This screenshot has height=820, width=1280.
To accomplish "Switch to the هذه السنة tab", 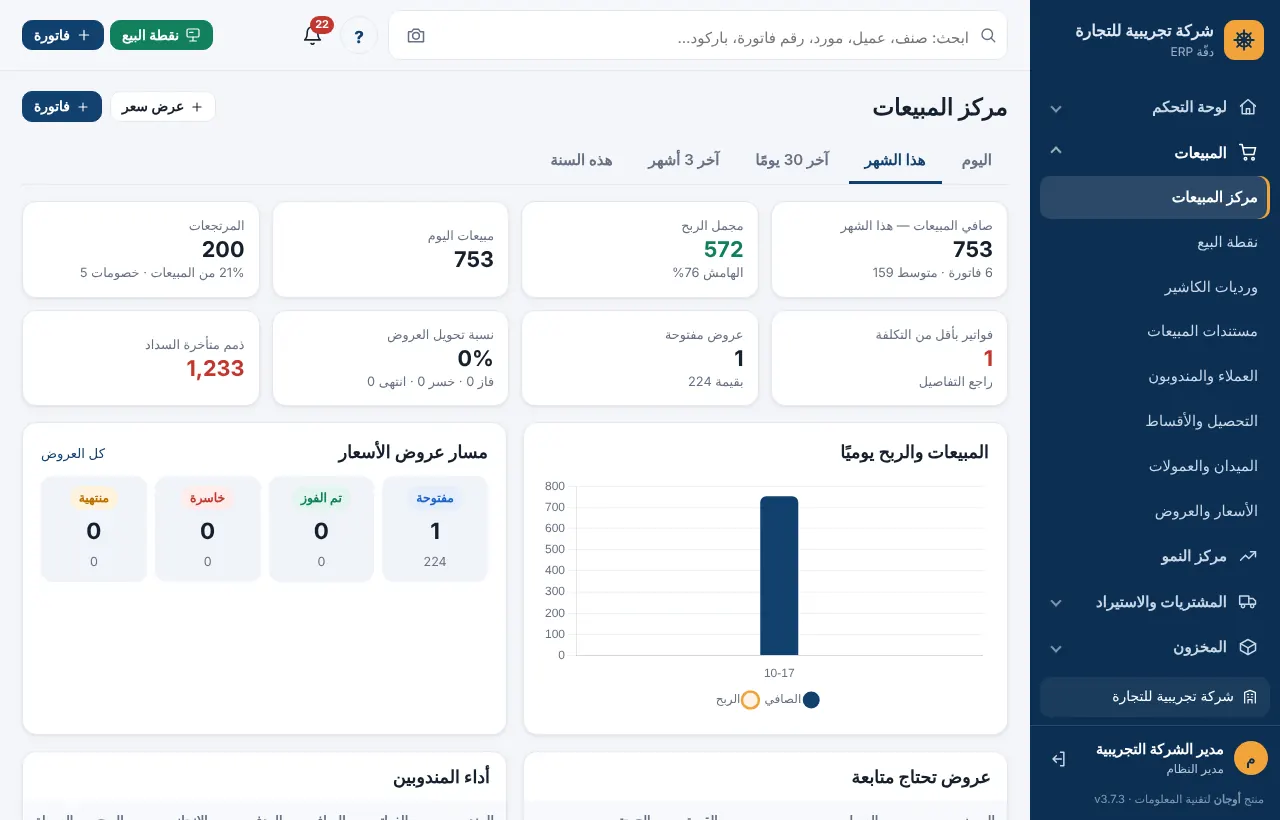I will (581, 160).
